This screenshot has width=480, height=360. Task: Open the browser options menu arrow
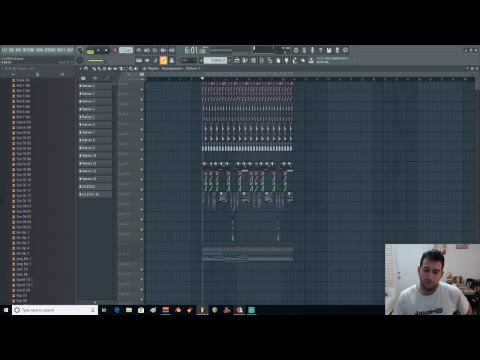[x=3, y=69]
